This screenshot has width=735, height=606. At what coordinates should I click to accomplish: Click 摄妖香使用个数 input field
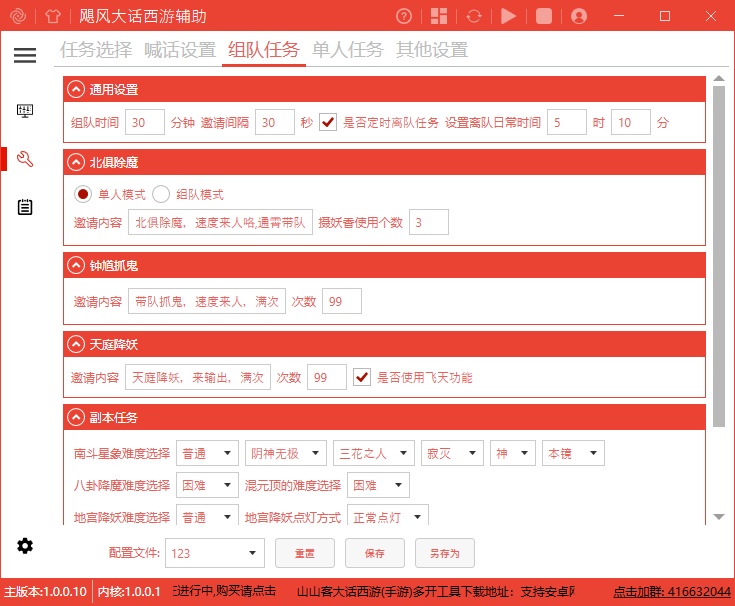[x=429, y=222]
